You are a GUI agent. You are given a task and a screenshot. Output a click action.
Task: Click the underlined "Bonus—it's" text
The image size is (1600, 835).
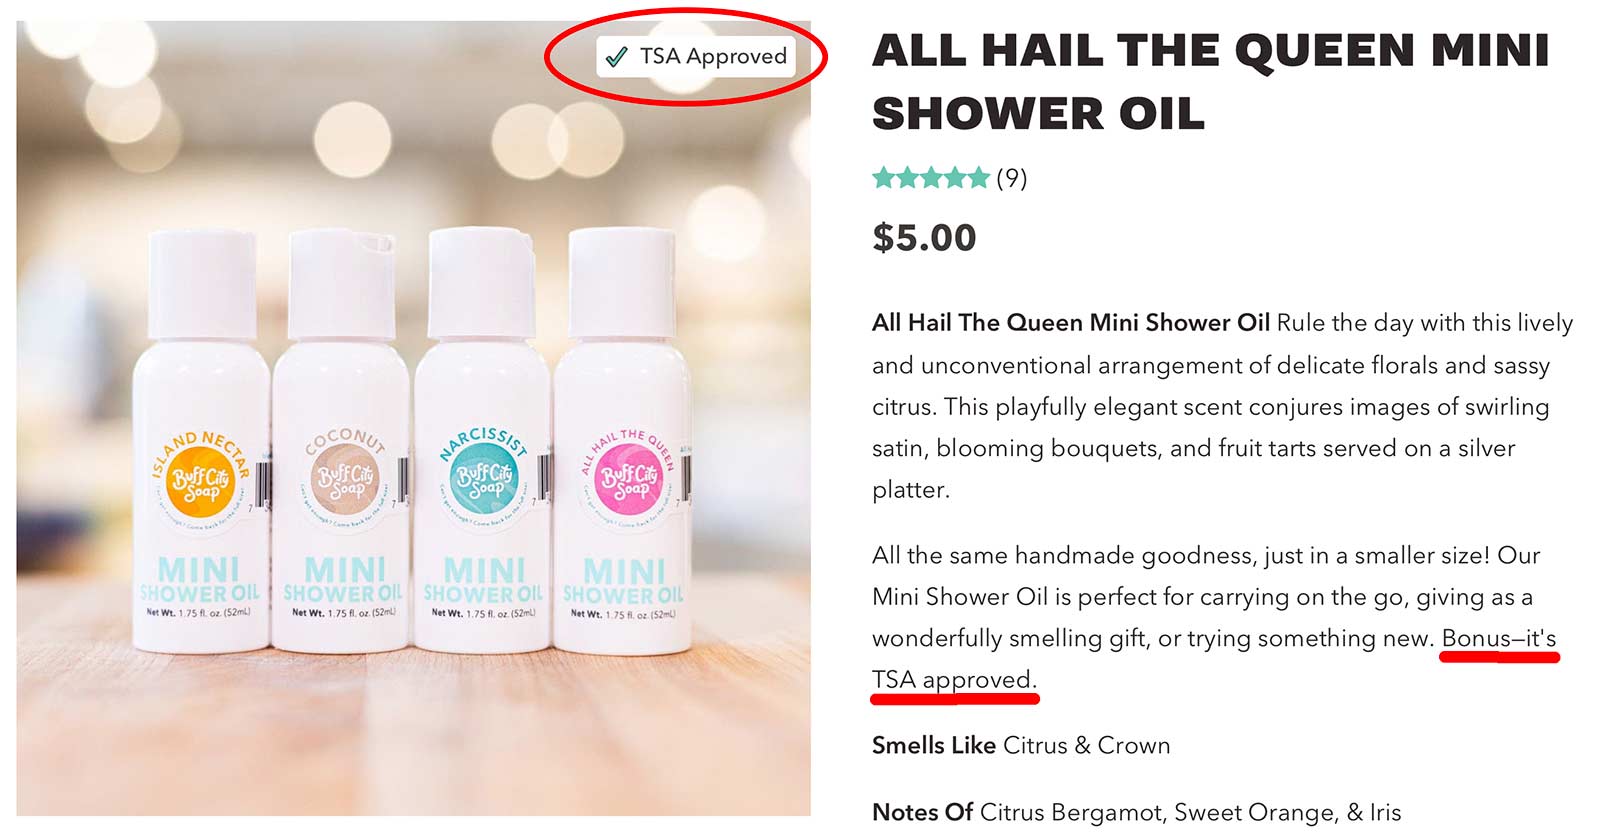click(x=1499, y=638)
